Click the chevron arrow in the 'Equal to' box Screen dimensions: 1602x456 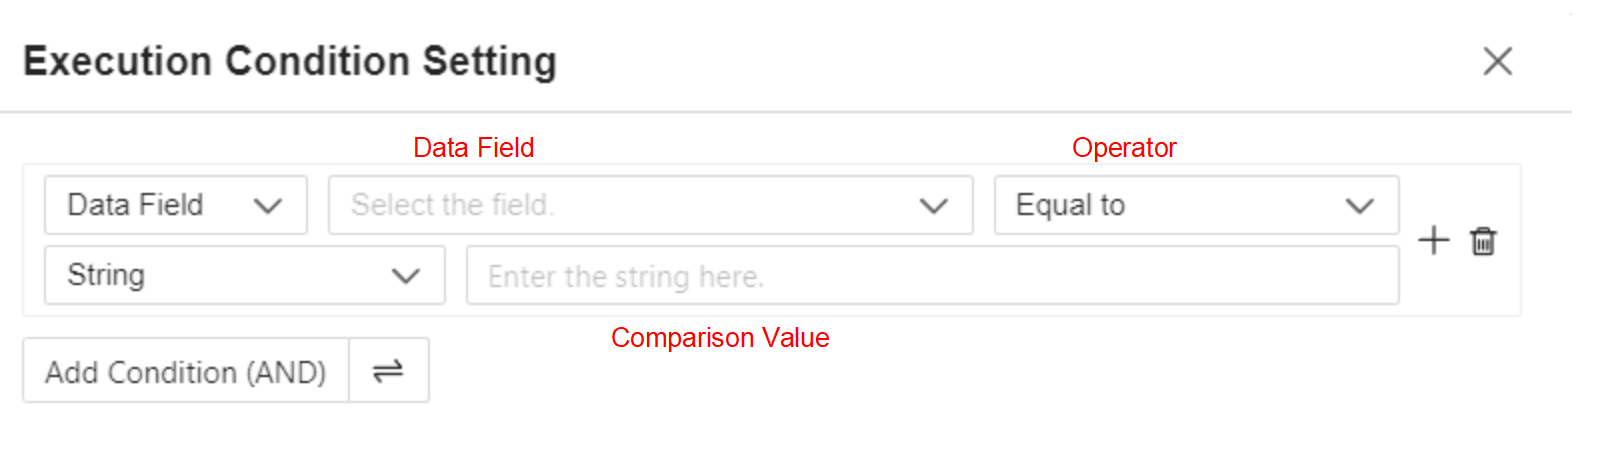point(1359,206)
